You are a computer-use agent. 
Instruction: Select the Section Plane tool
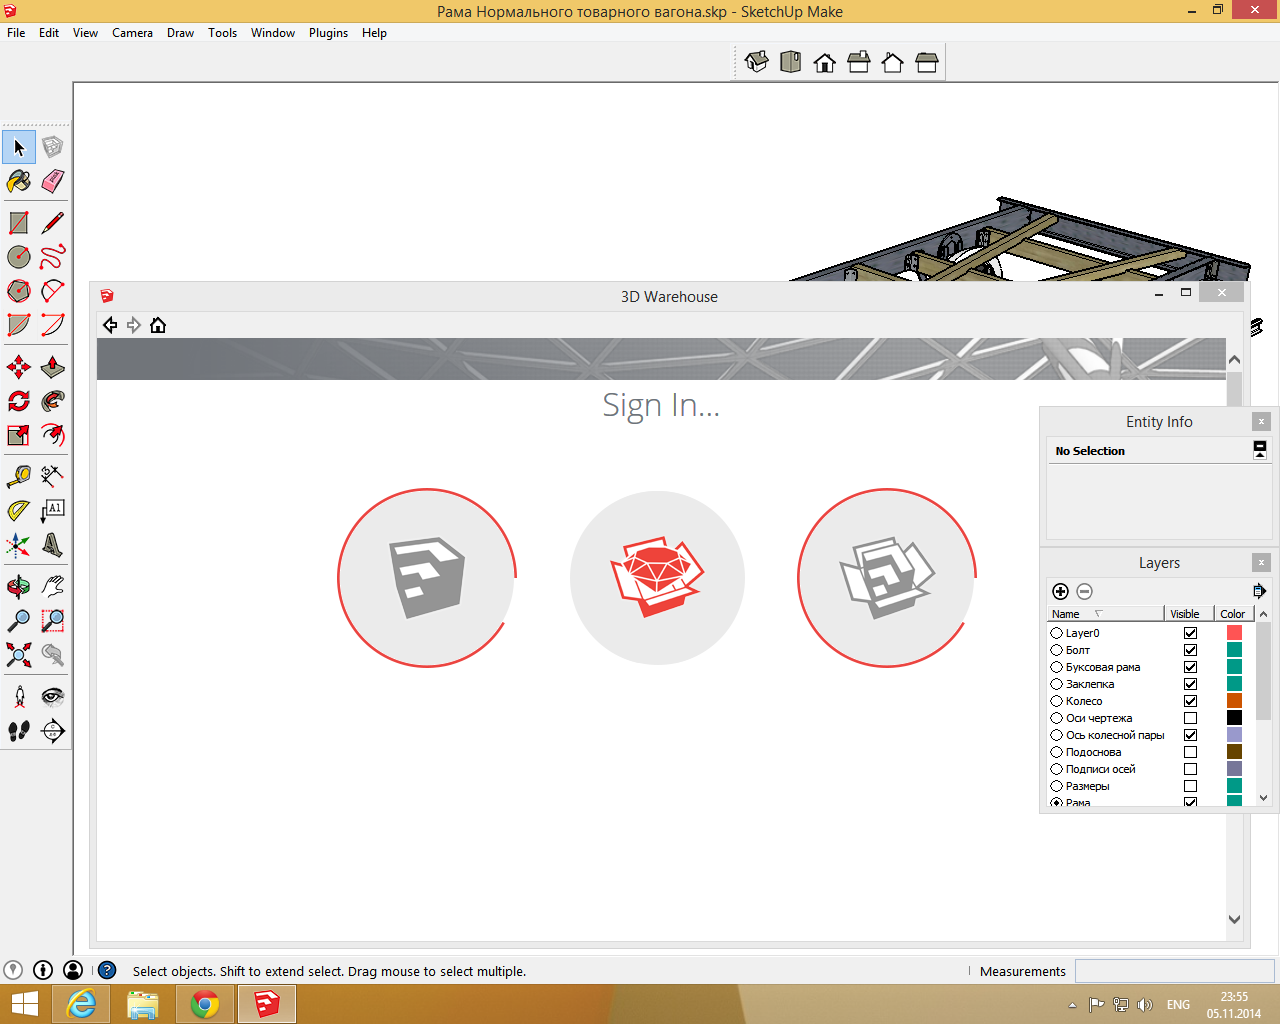53,731
